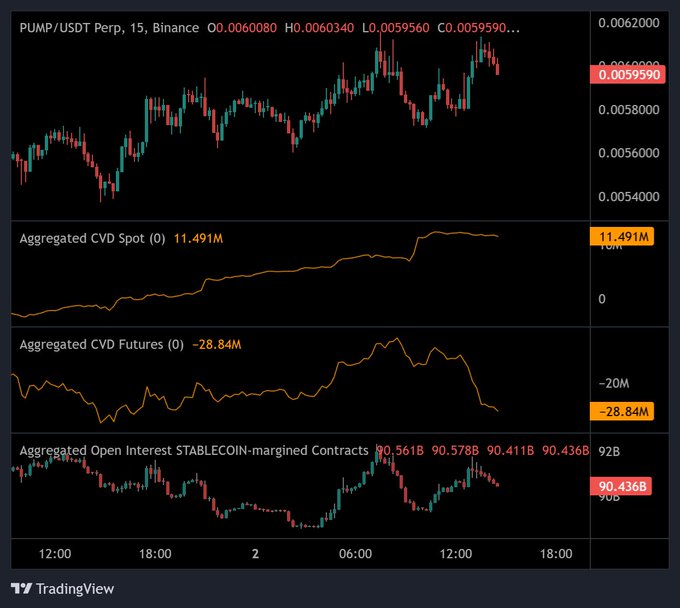Click the 90.436B value in the legend

pos(566,451)
